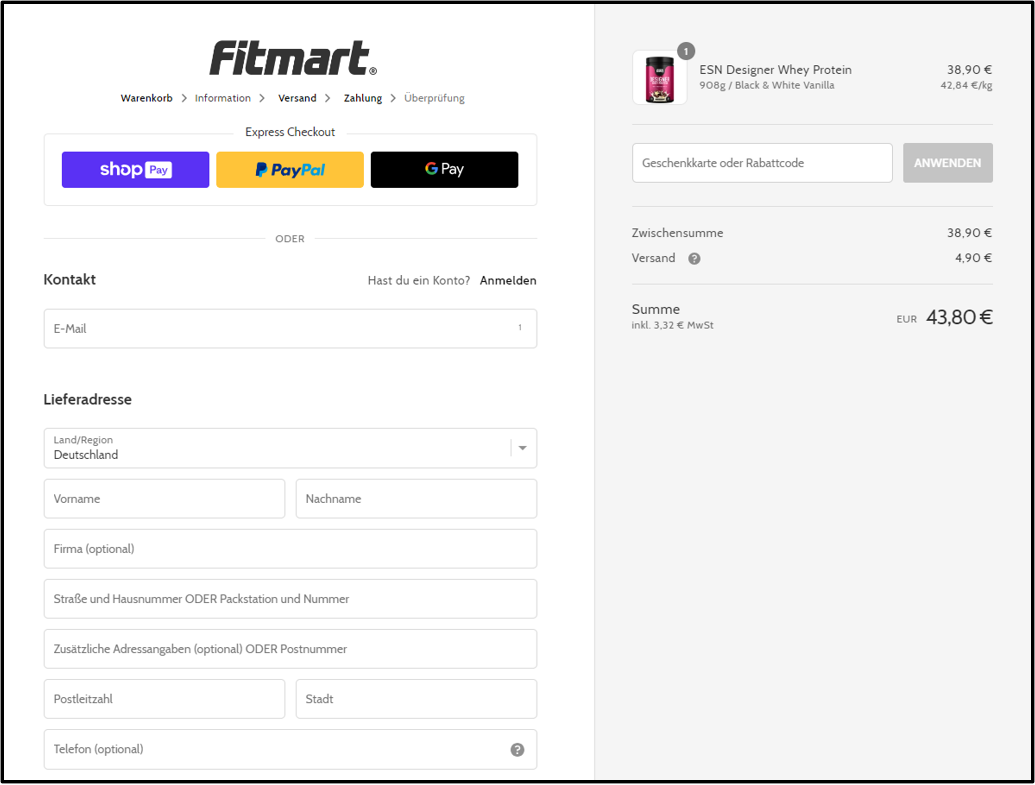
Task: Focus the Vorname field
Action: (164, 498)
